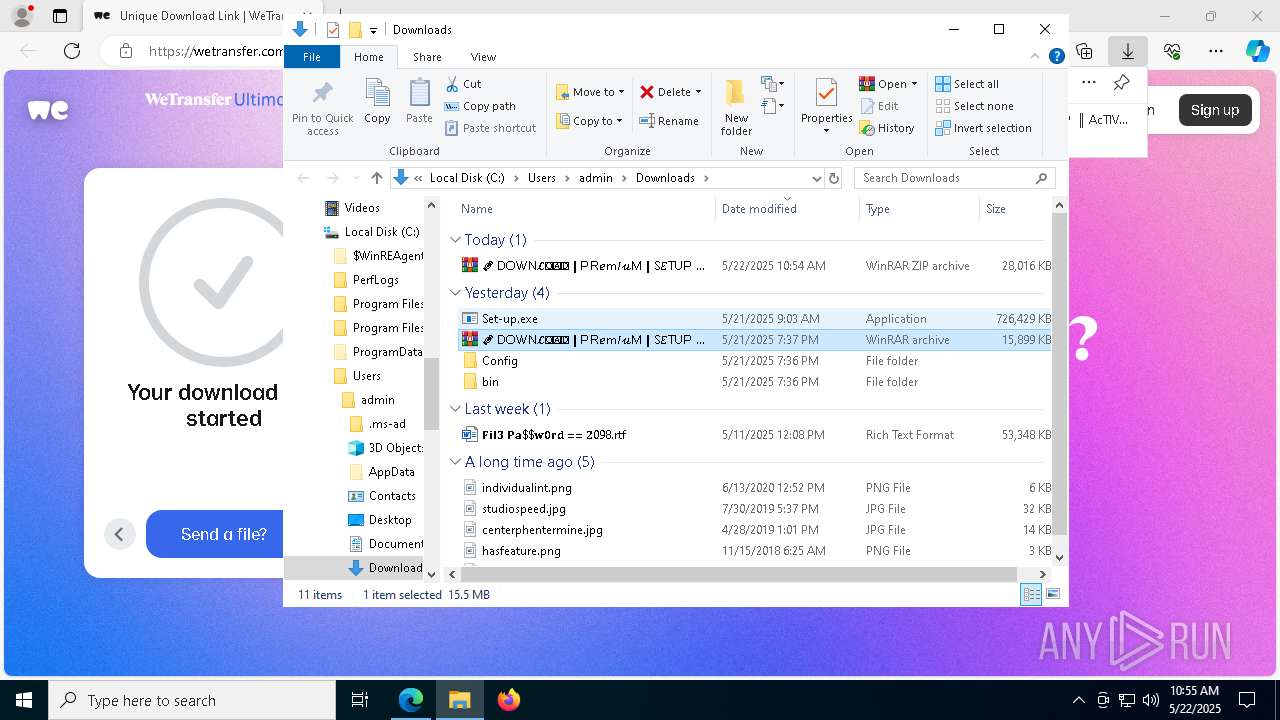The image size is (1280, 720).
Task: Open Edge downloads toolbar icon
Action: (x=1127, y=51)
